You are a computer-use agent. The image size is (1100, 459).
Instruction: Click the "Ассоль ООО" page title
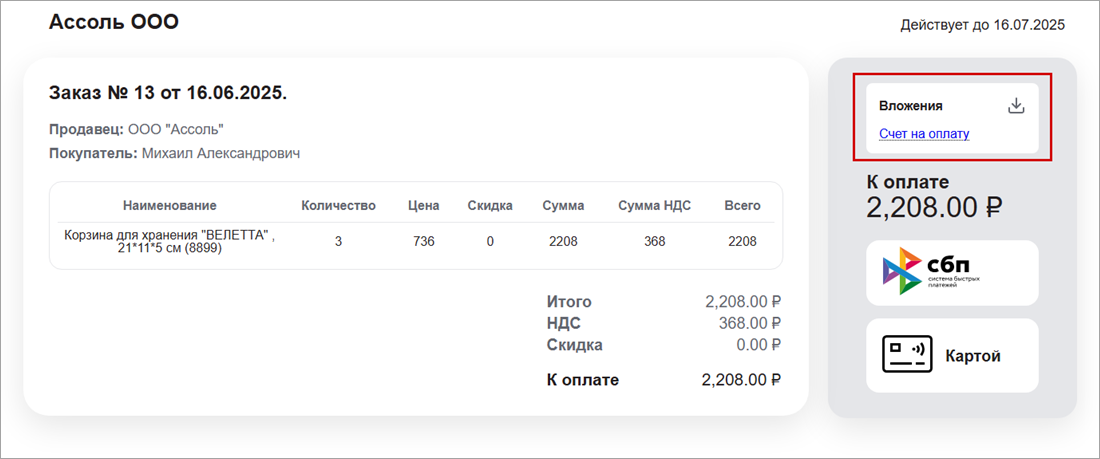point(114,22)
